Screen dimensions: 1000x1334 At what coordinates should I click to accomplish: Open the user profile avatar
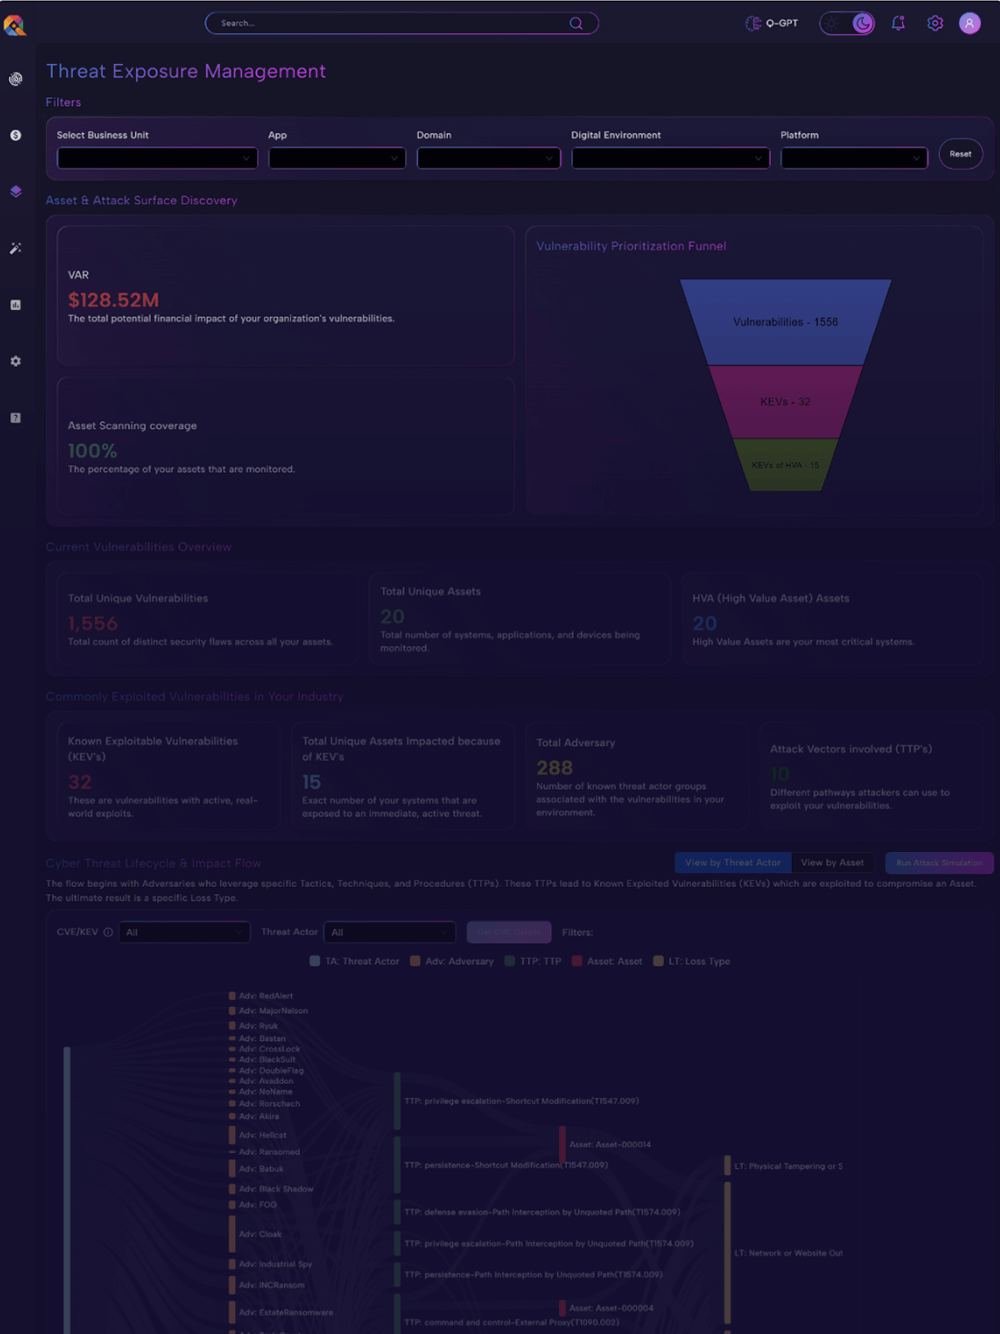pos(969,23)
